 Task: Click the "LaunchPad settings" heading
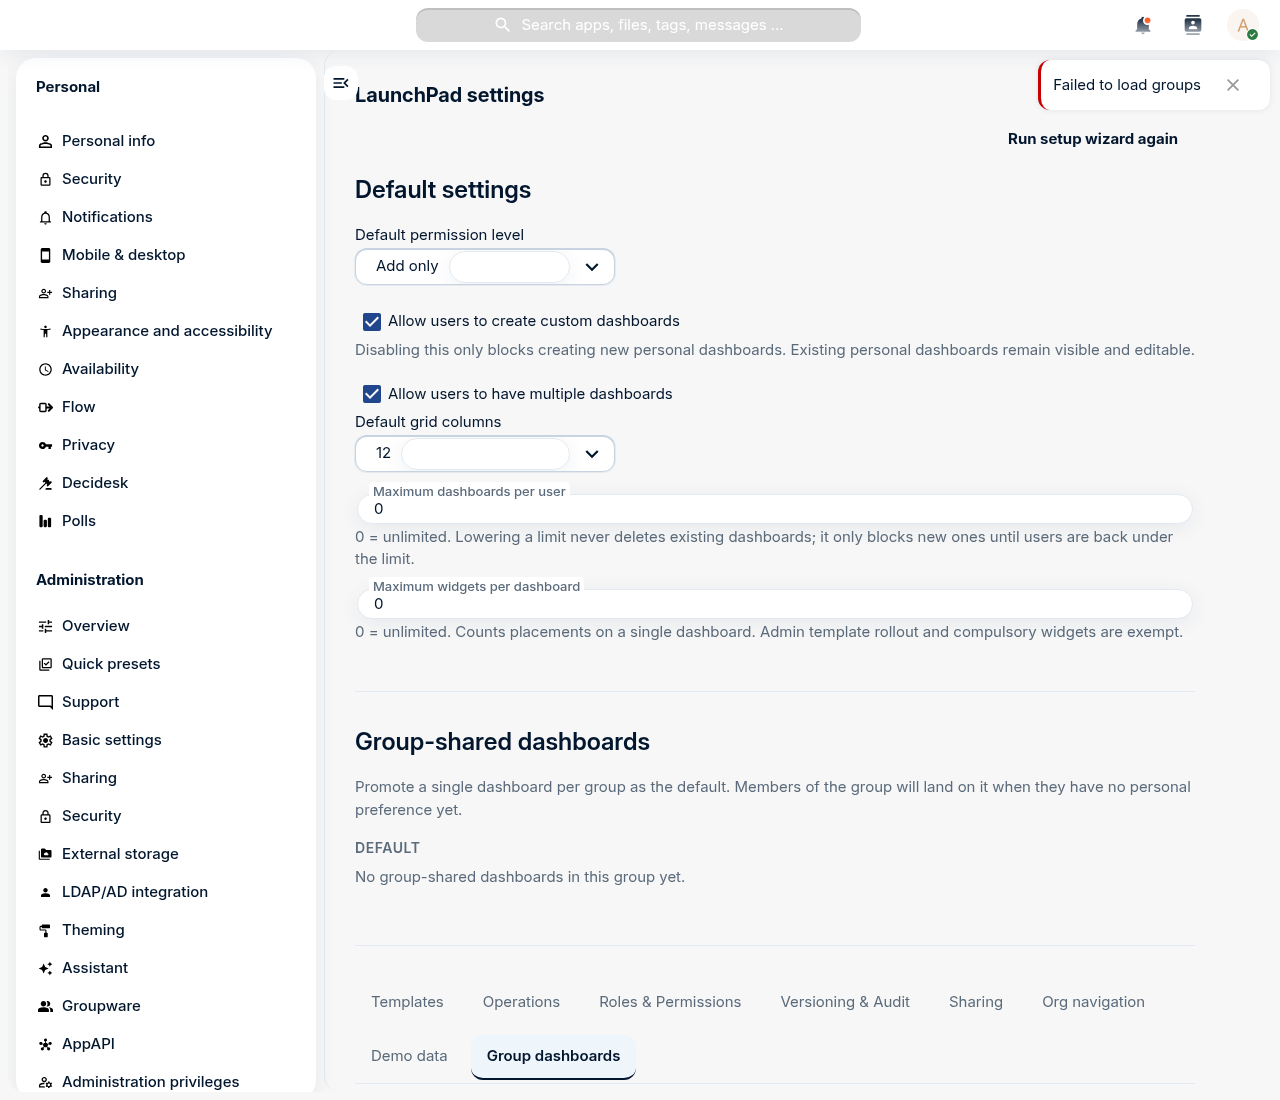(450, 95)
